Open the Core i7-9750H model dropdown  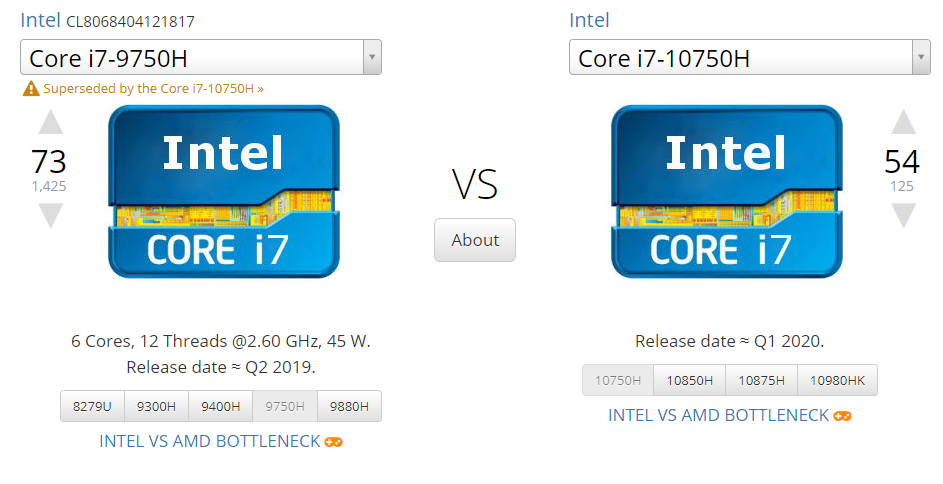(201, 58)
